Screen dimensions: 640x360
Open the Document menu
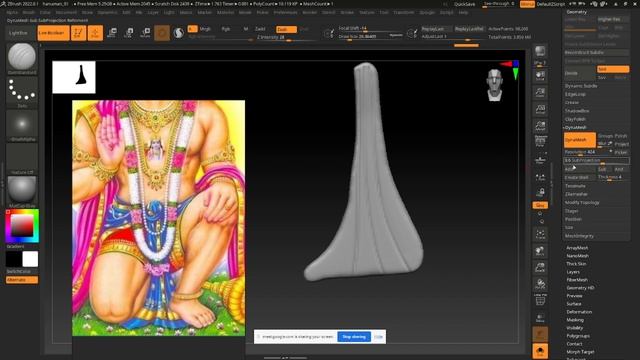(x=66, y=13)
